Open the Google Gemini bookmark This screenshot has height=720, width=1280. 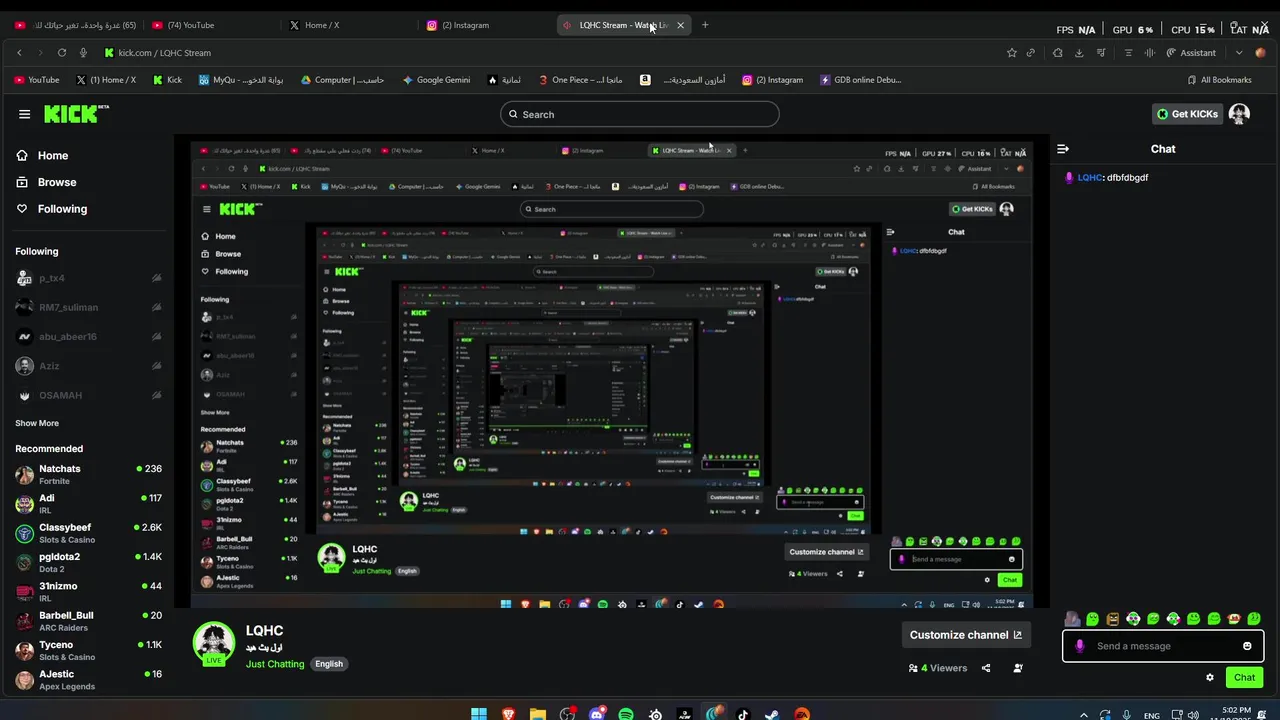(436, 80)
